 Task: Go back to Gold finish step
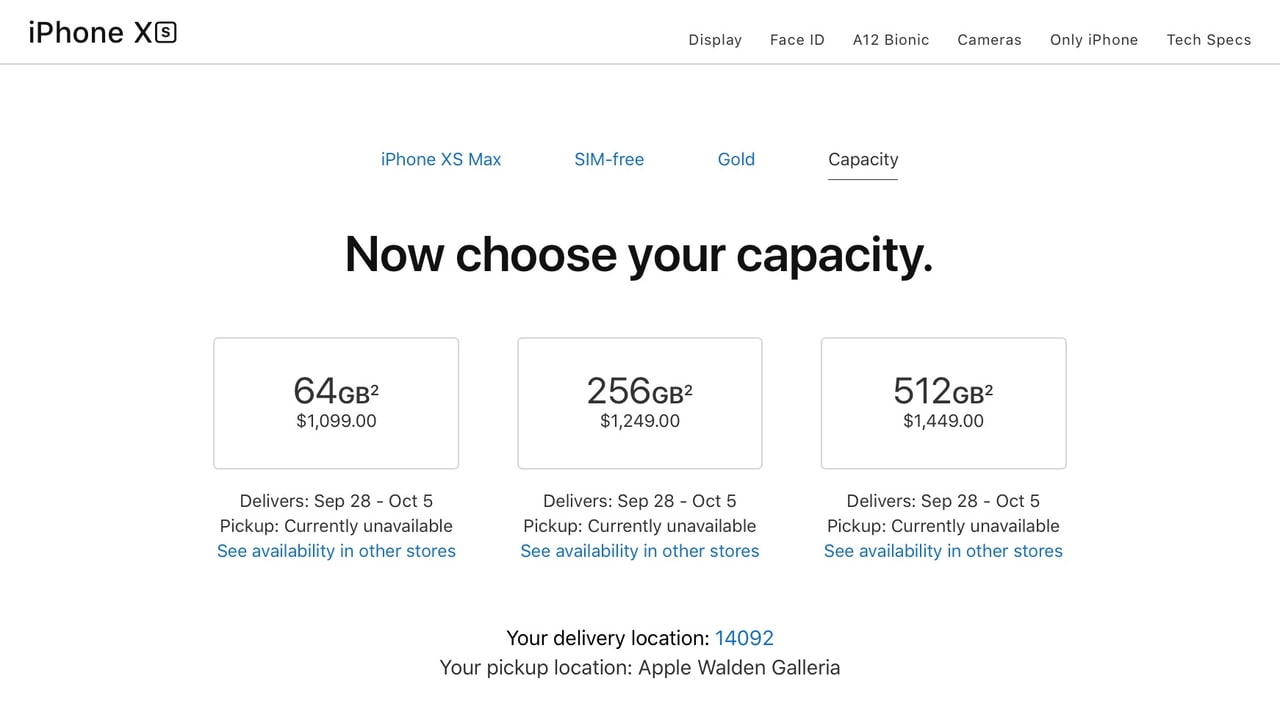click(x=736, y=159)
